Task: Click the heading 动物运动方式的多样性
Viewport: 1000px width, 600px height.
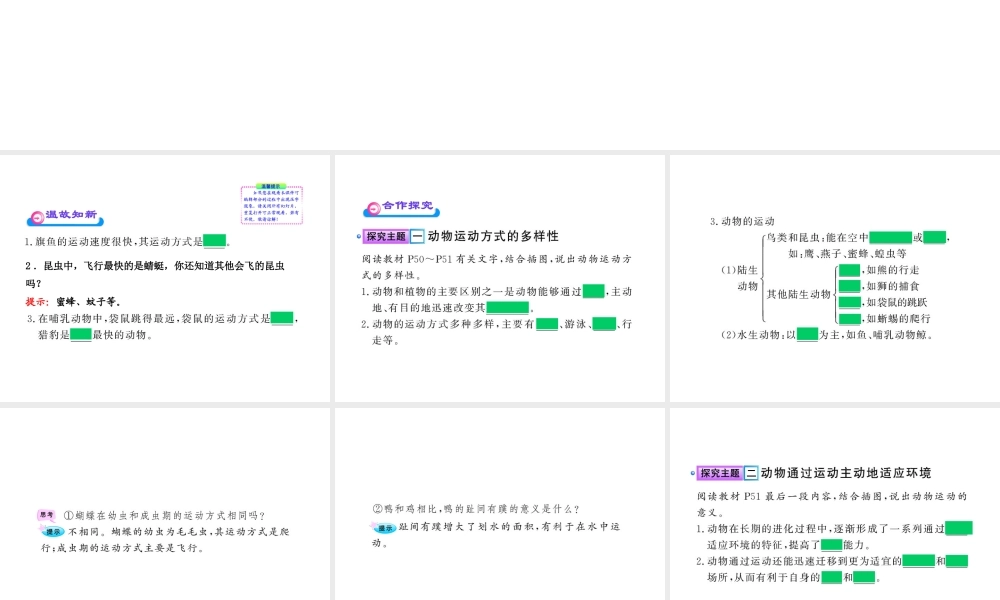Action: [493, 236]
